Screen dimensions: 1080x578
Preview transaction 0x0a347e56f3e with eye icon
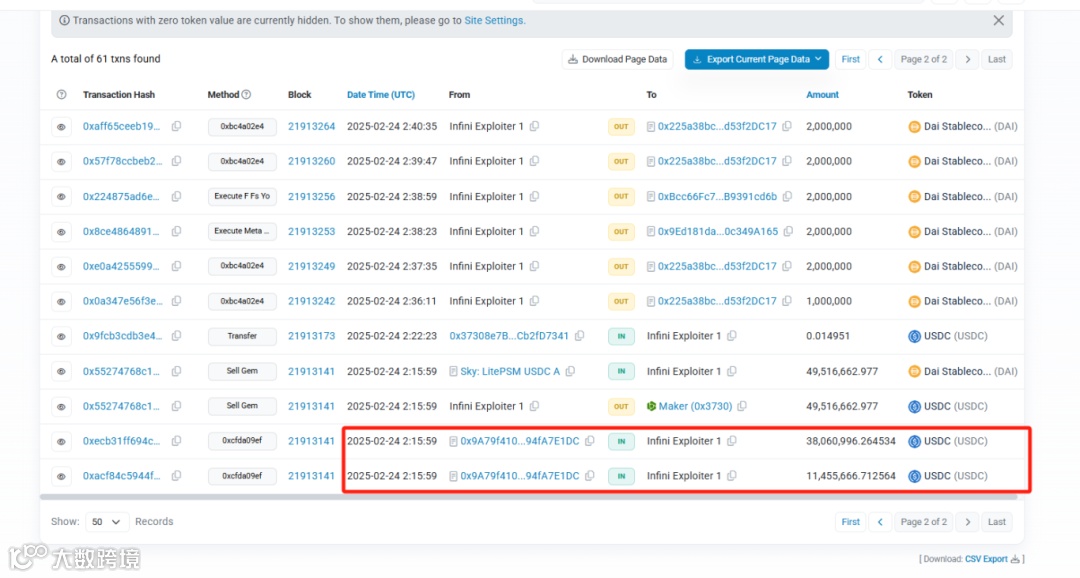tap(61, 301)
